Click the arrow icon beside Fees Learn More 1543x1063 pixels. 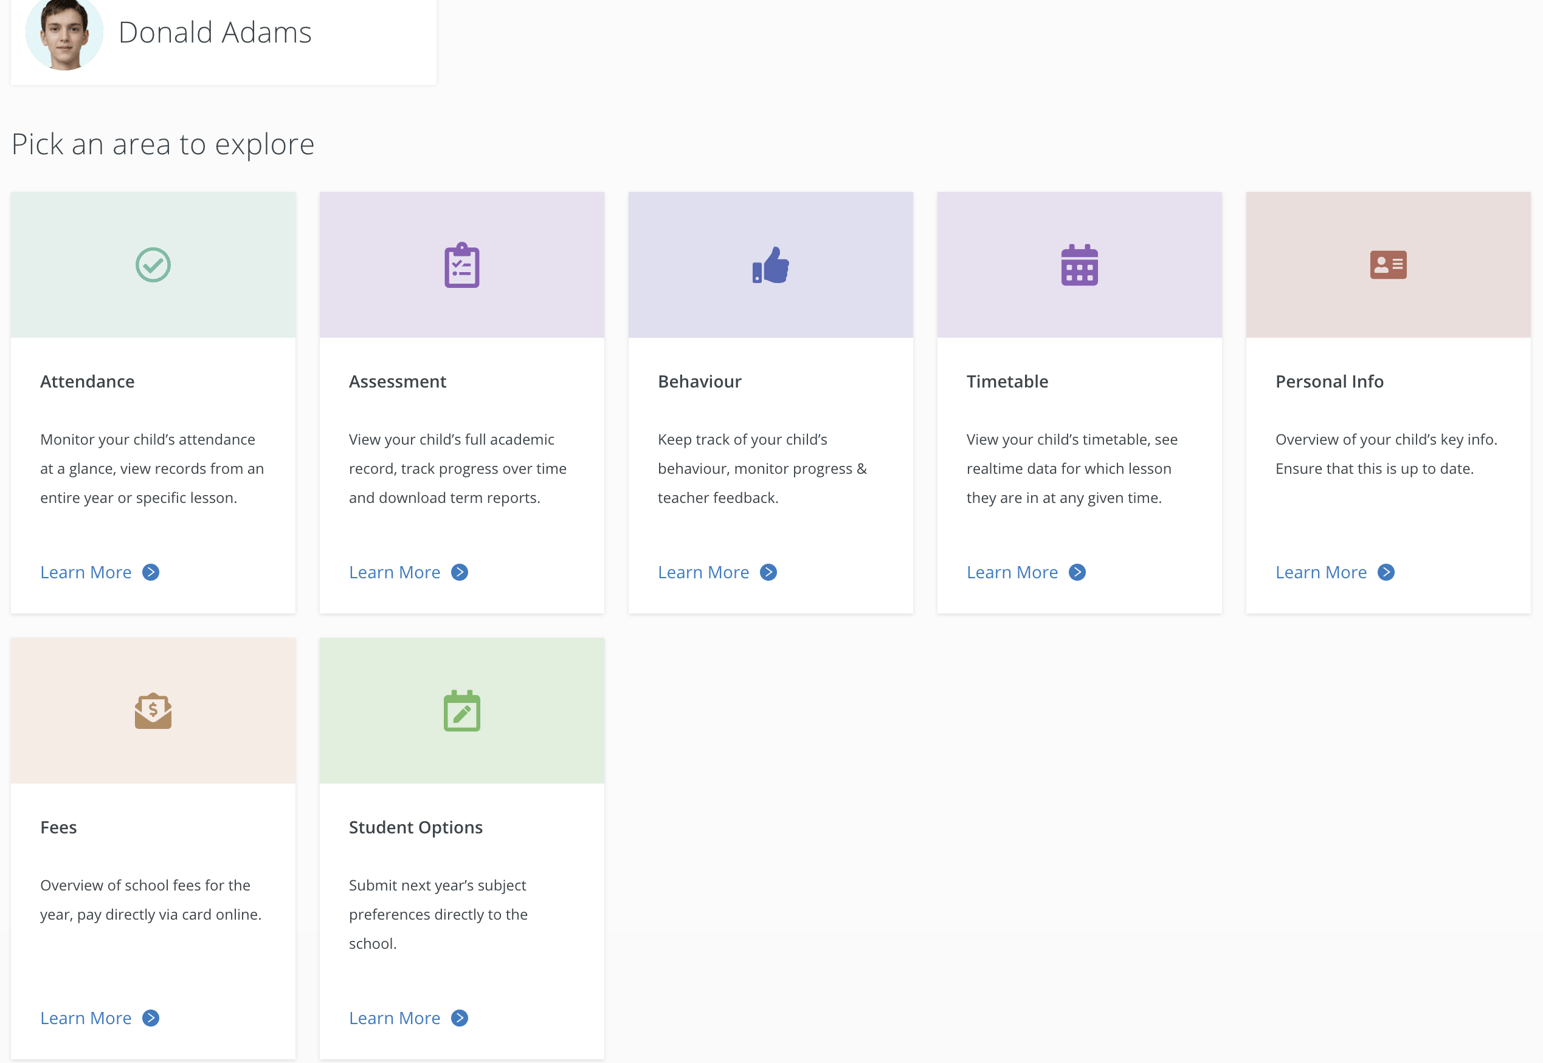[x=151, y=1018]
